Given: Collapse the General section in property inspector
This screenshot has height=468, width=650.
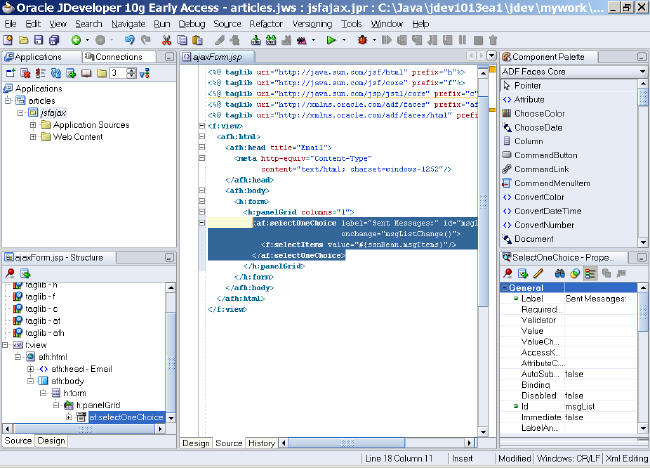Looking at the screenshot, I should [x=505, y=288].
